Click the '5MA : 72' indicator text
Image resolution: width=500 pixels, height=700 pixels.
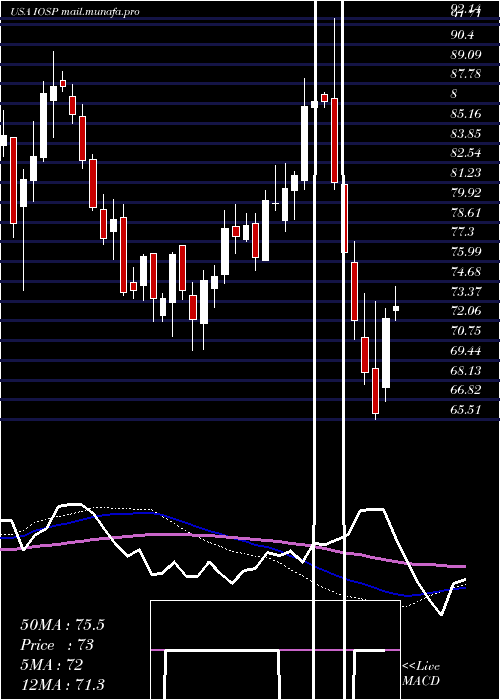(51, 665)
